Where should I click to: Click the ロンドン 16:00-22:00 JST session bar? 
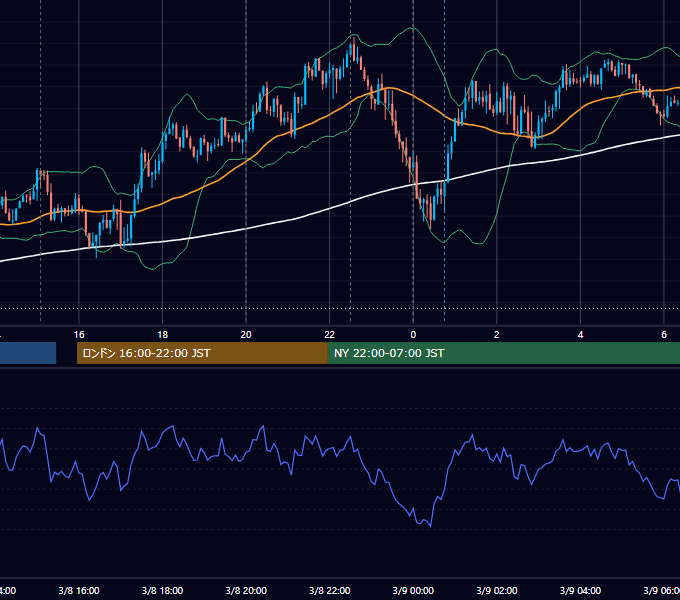202,353
